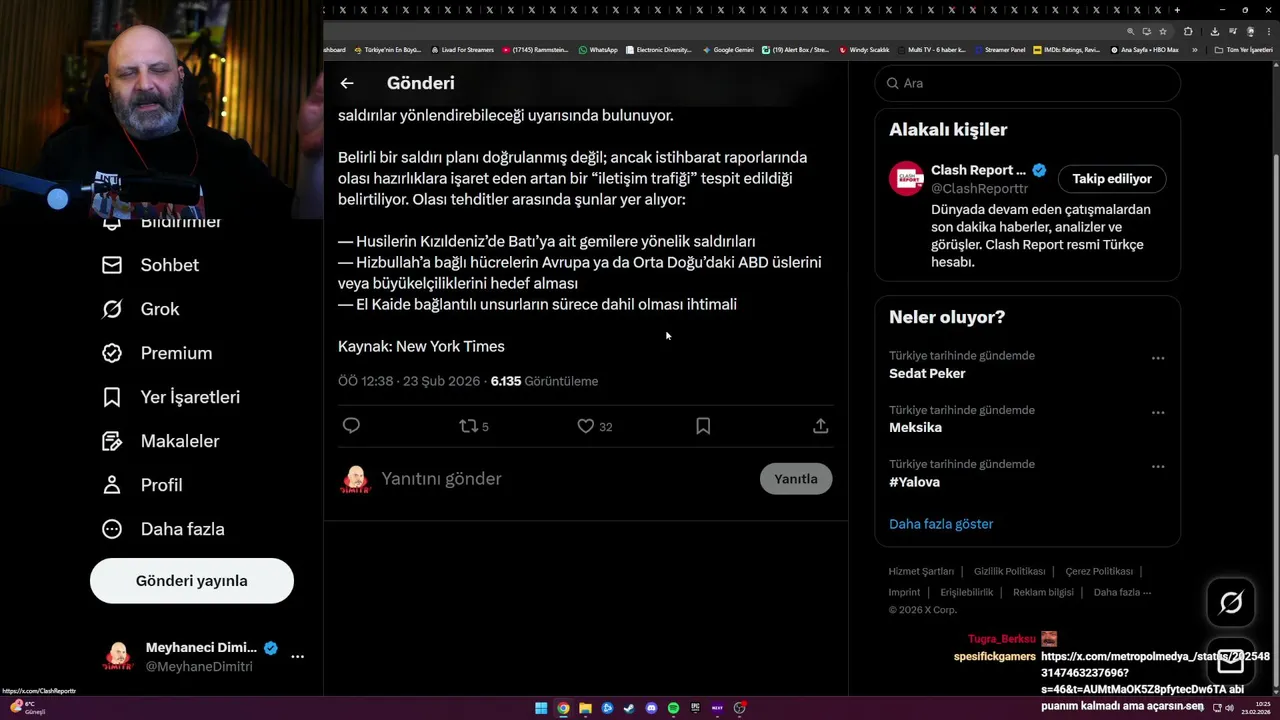Open Epic Games from the taskbar
The width and height of the screenshot is (1280, 720).
[x=695, y=708]
